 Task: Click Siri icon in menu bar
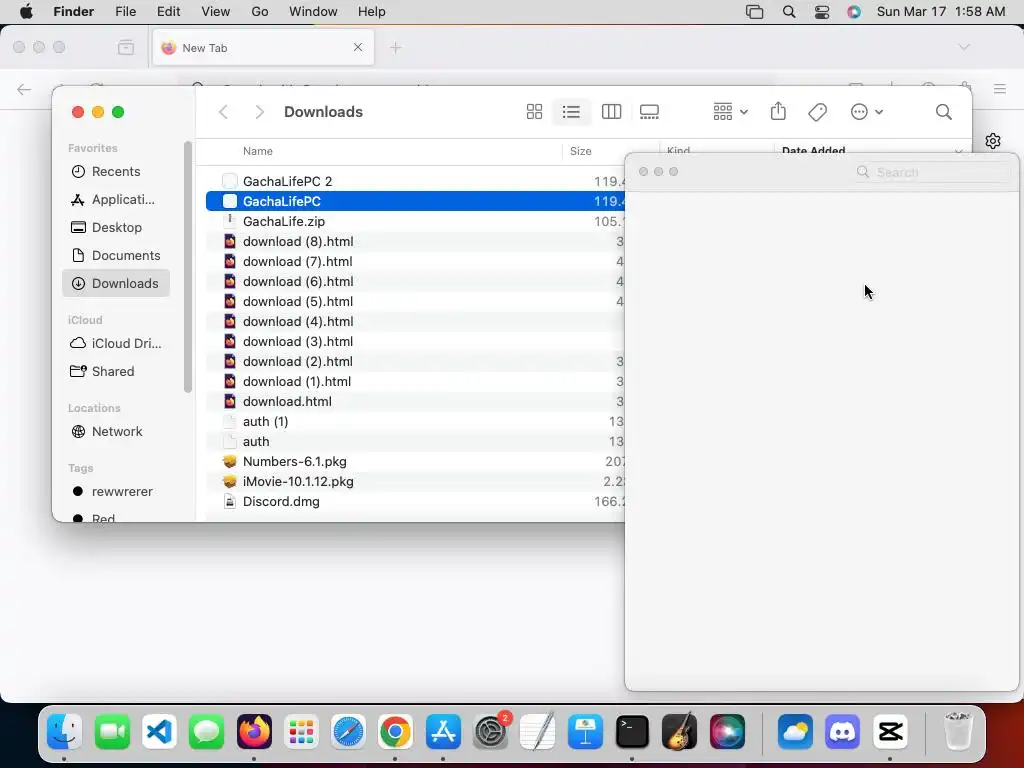coord(854,12)
